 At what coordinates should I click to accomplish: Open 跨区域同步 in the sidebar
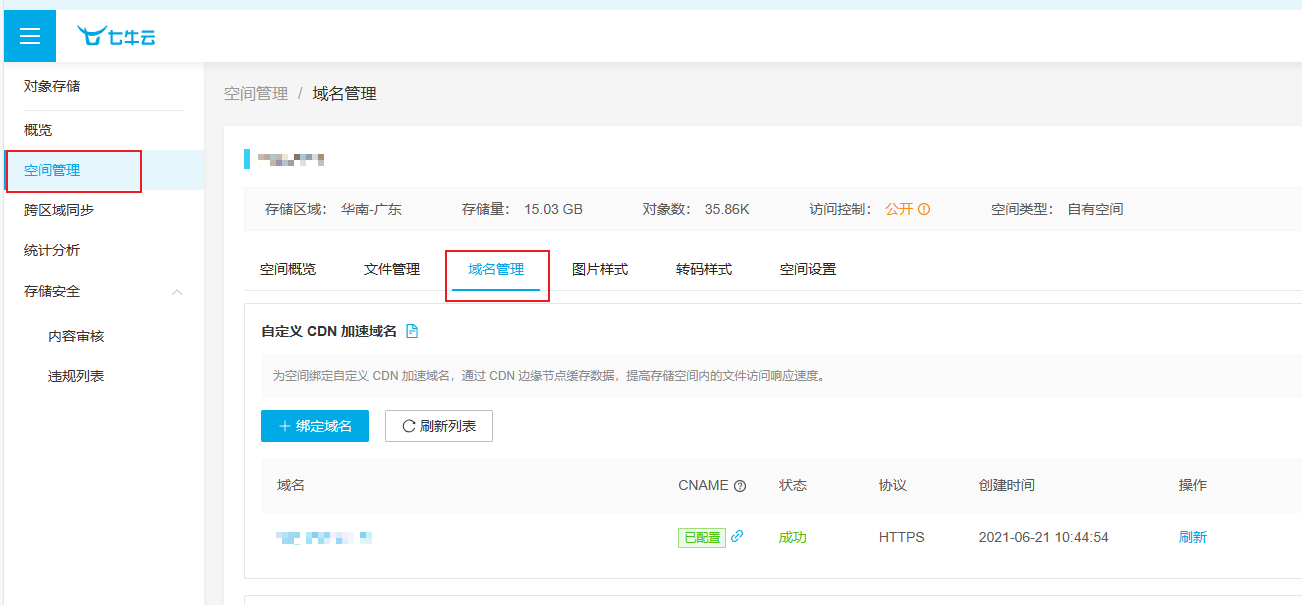[x=59, y=210]
